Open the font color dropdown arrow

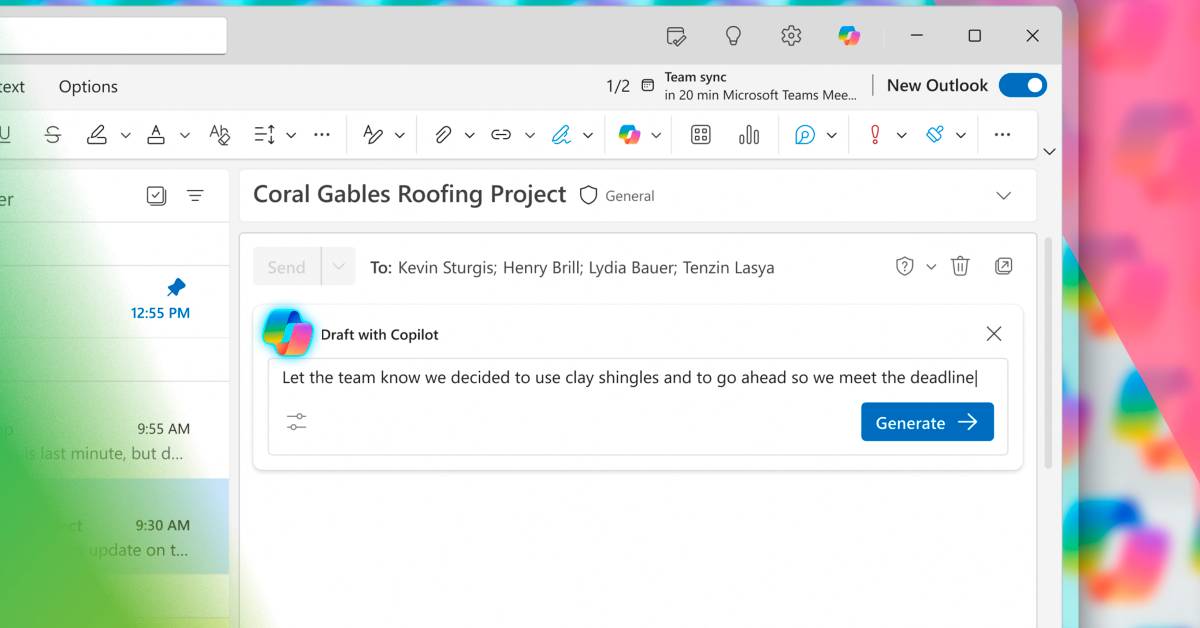pyautogui.click(x=184, y=135)
